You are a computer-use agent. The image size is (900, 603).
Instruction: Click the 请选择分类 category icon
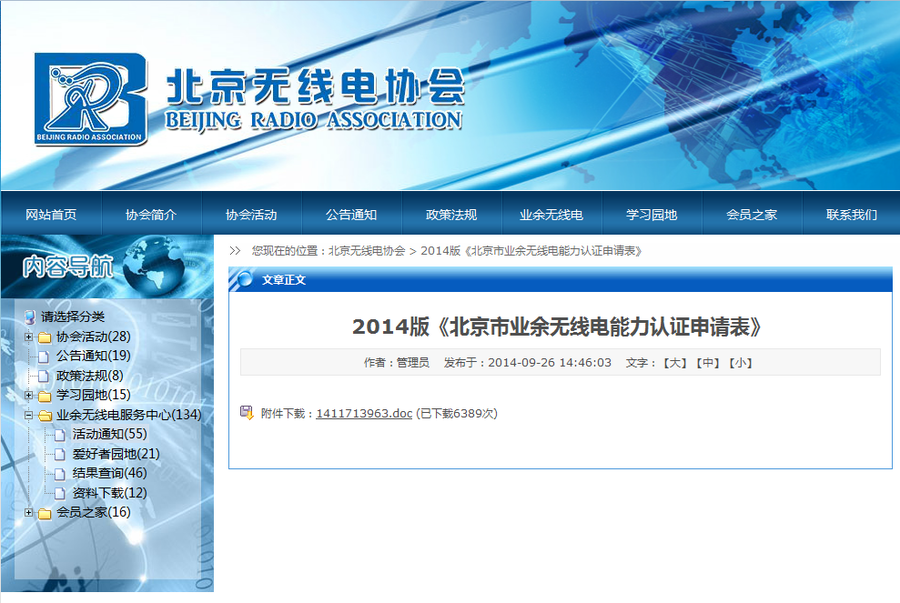[x=29, y=317]
